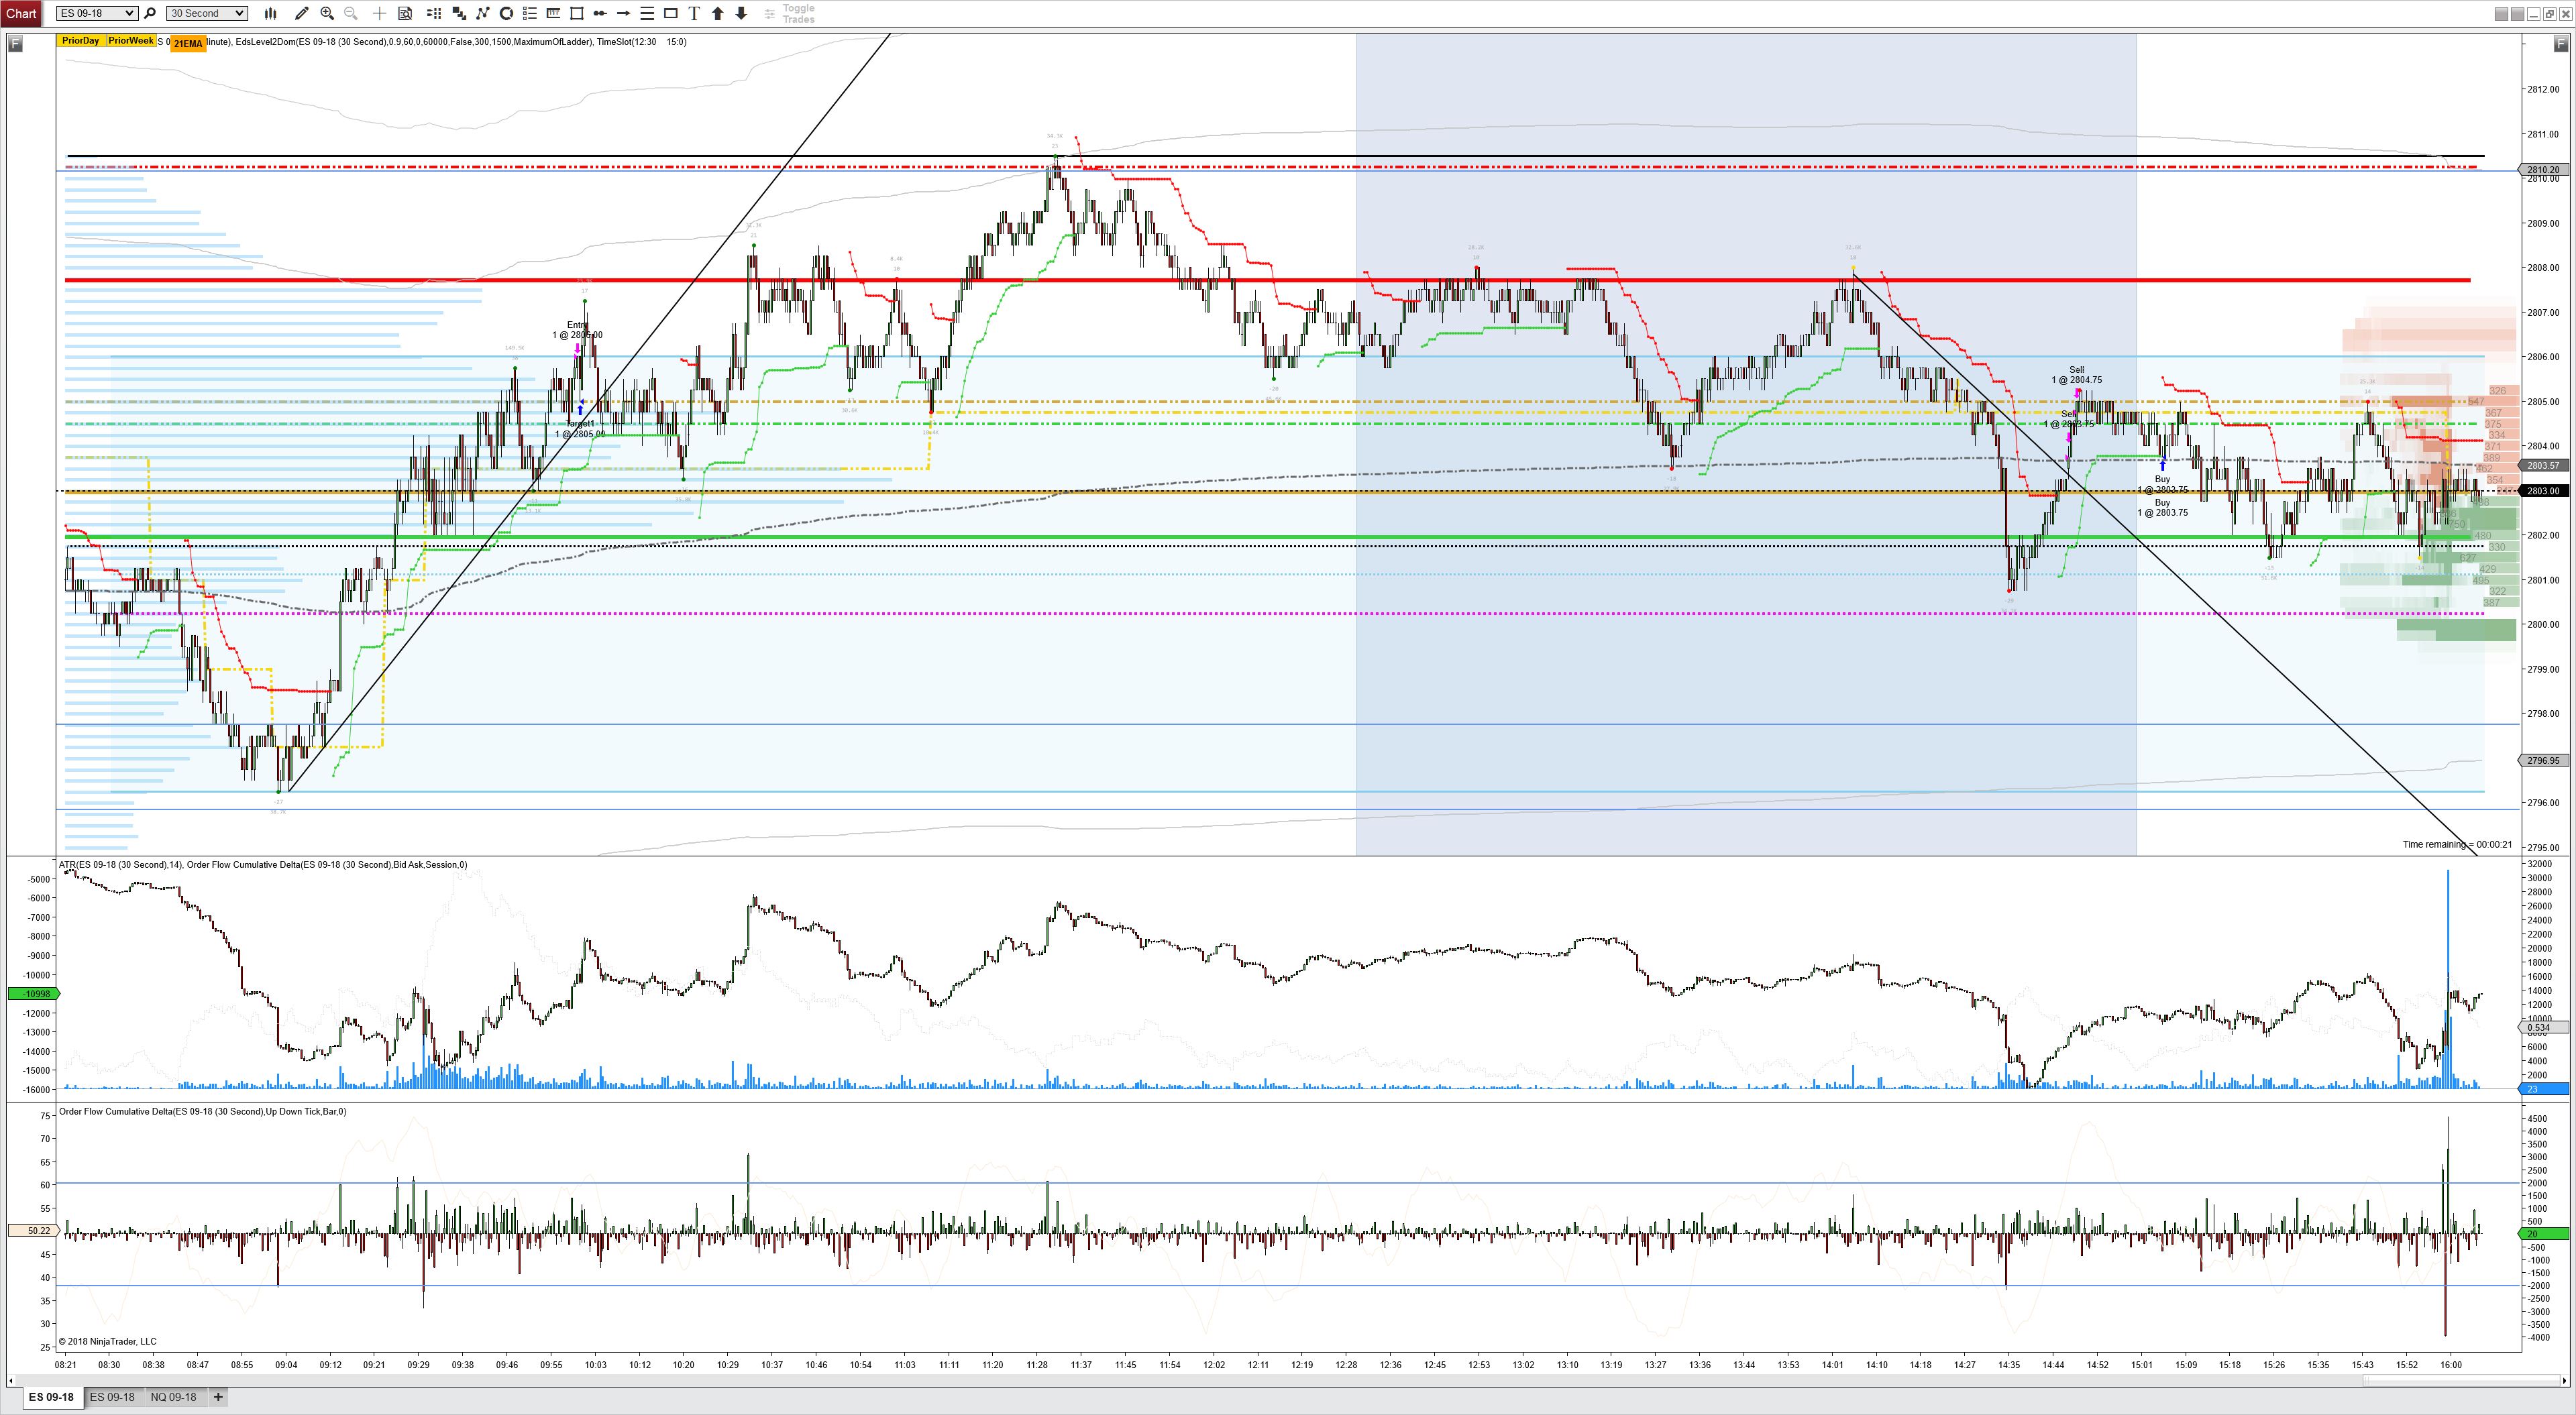This screenshot has width=2576, height=1415.
Task: Click the Entry 1 @ 2805.00 marker
Action: click(x=577, y=330)
